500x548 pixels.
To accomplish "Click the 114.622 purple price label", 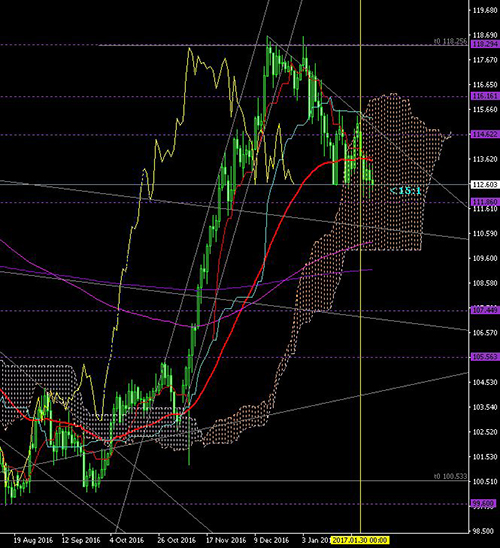I will (485, 134).
